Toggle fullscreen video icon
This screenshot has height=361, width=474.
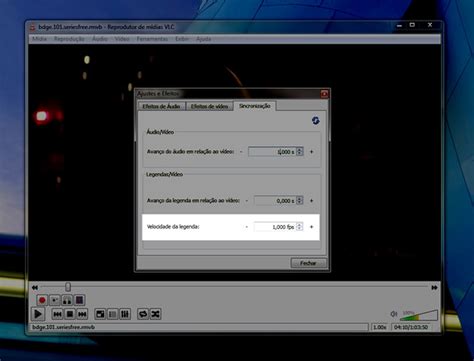click(100, 314)
